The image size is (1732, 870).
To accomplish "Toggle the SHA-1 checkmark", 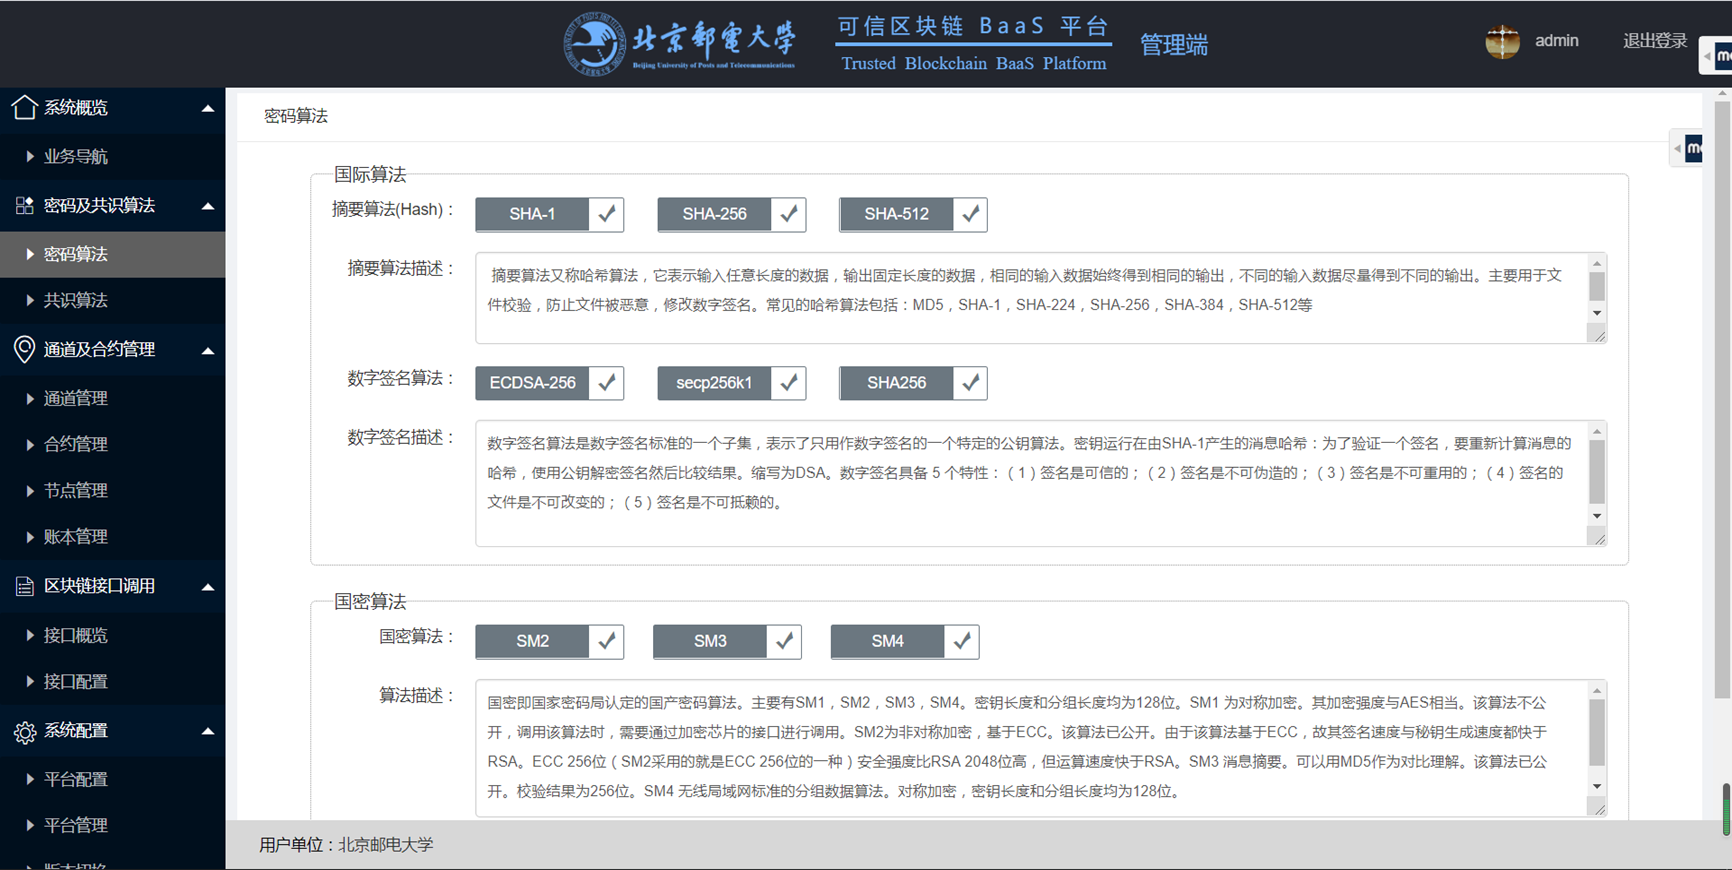I will (606, 214).
